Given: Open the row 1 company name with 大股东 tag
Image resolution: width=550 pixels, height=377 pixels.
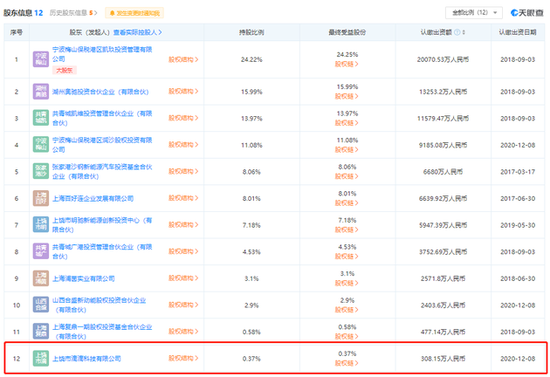Looking at the screenshot, I should [x=102, y=54].
